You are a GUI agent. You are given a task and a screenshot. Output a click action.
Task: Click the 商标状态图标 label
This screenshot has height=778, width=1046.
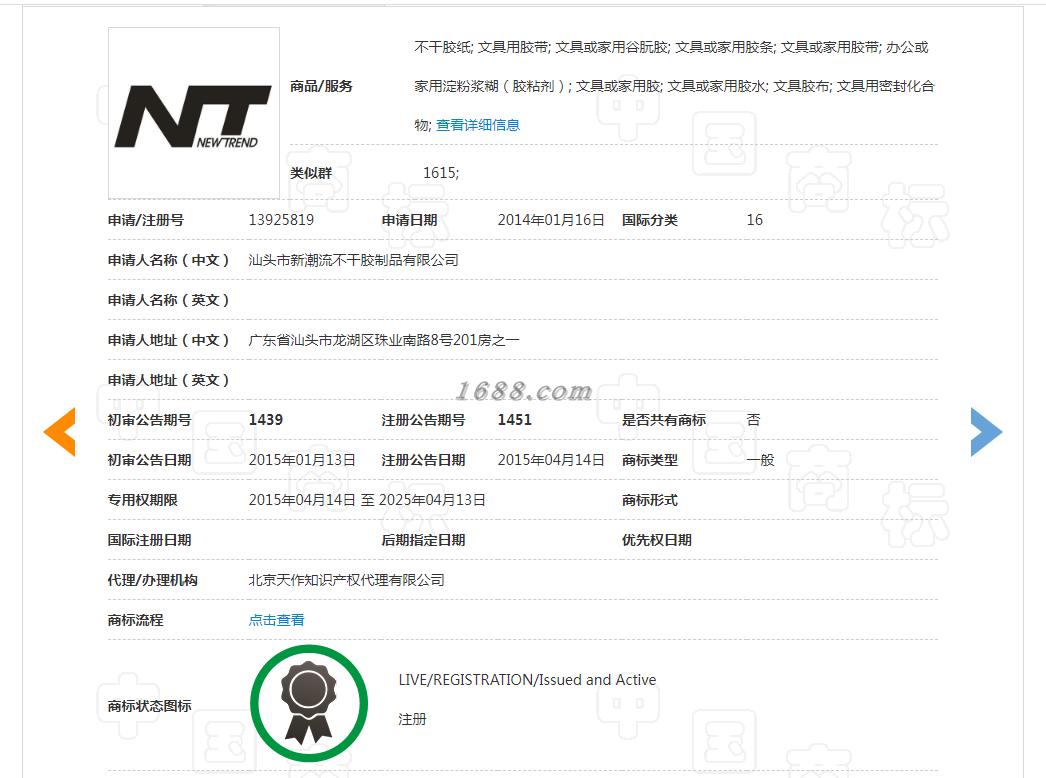tap(149, 705)
